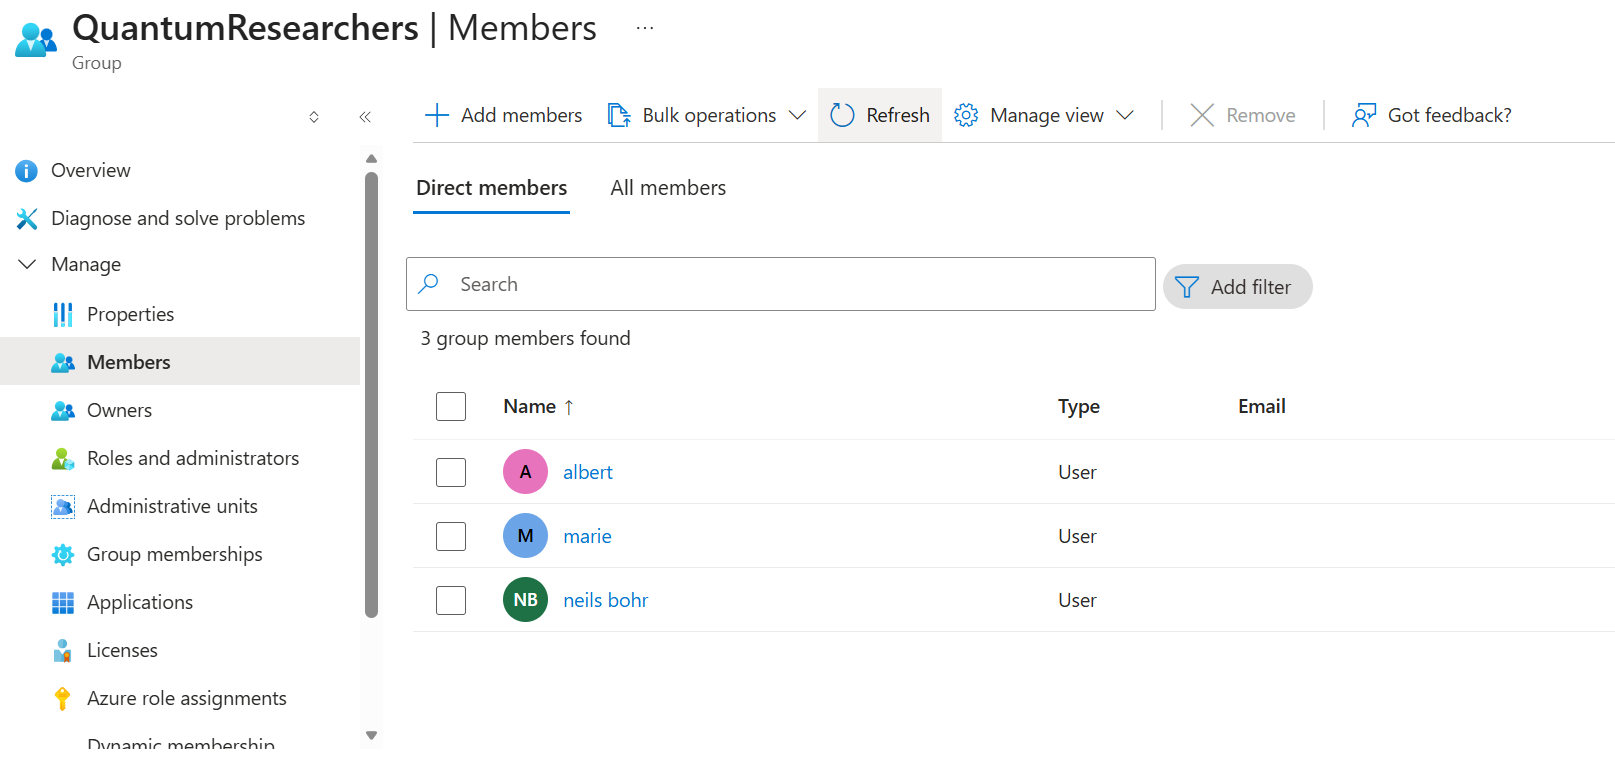This screenshot has height=759, width=1615.
Task: Select the checkbox for marie
Action: [x=451, y=536]
